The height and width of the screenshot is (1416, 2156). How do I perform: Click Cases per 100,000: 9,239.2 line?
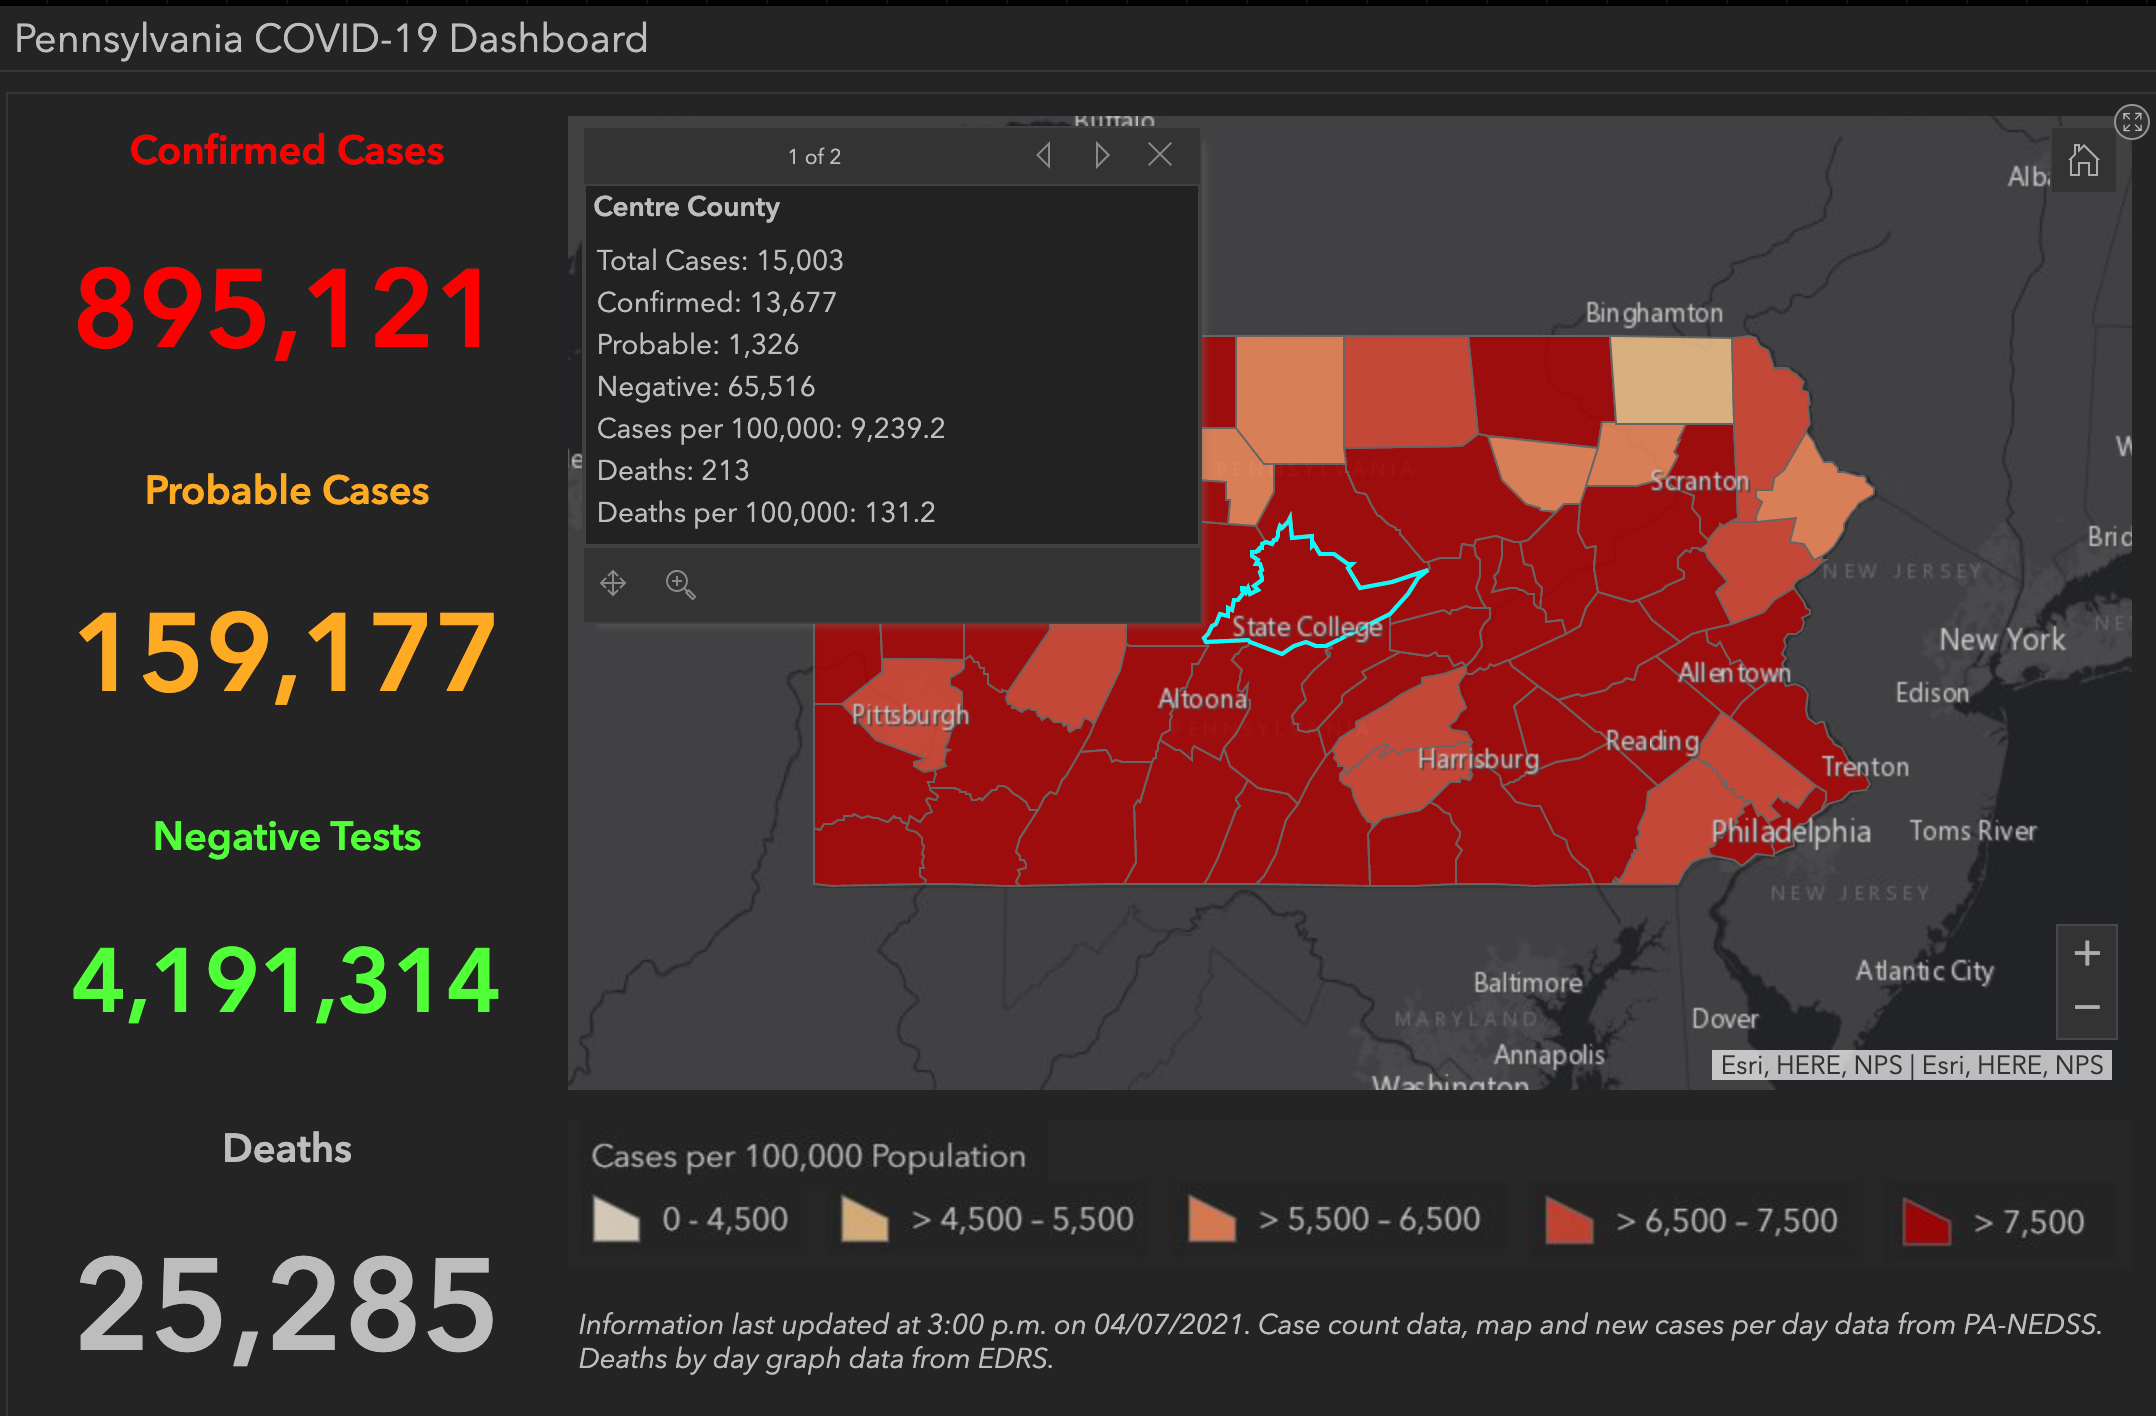click(771, 428)
